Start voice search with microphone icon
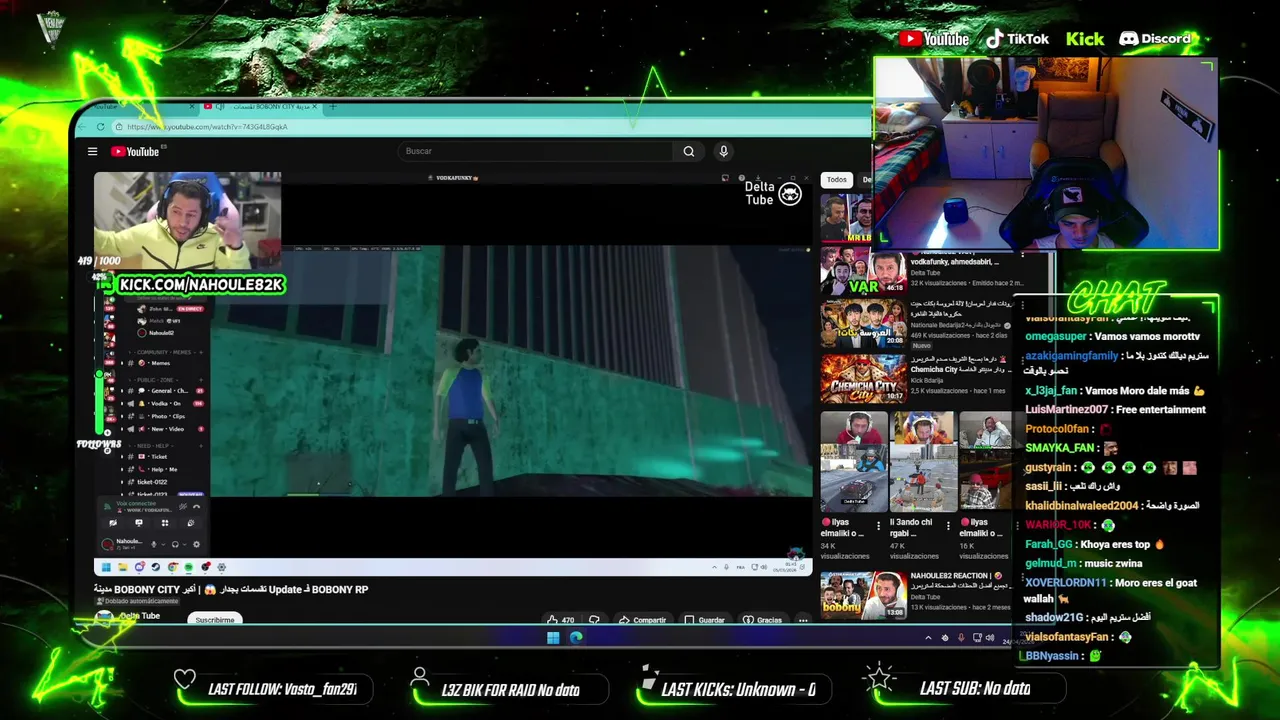 [723, 151]
